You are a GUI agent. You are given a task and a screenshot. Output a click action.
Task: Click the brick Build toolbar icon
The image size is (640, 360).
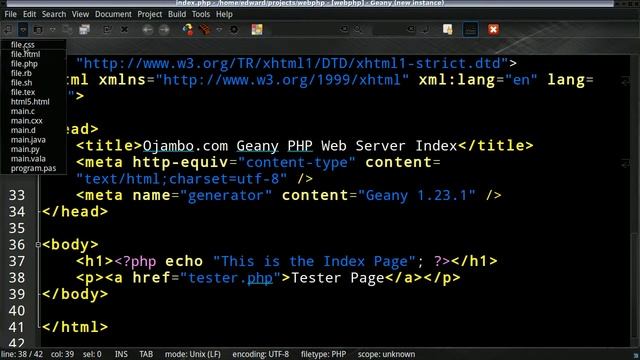point(205,29)
